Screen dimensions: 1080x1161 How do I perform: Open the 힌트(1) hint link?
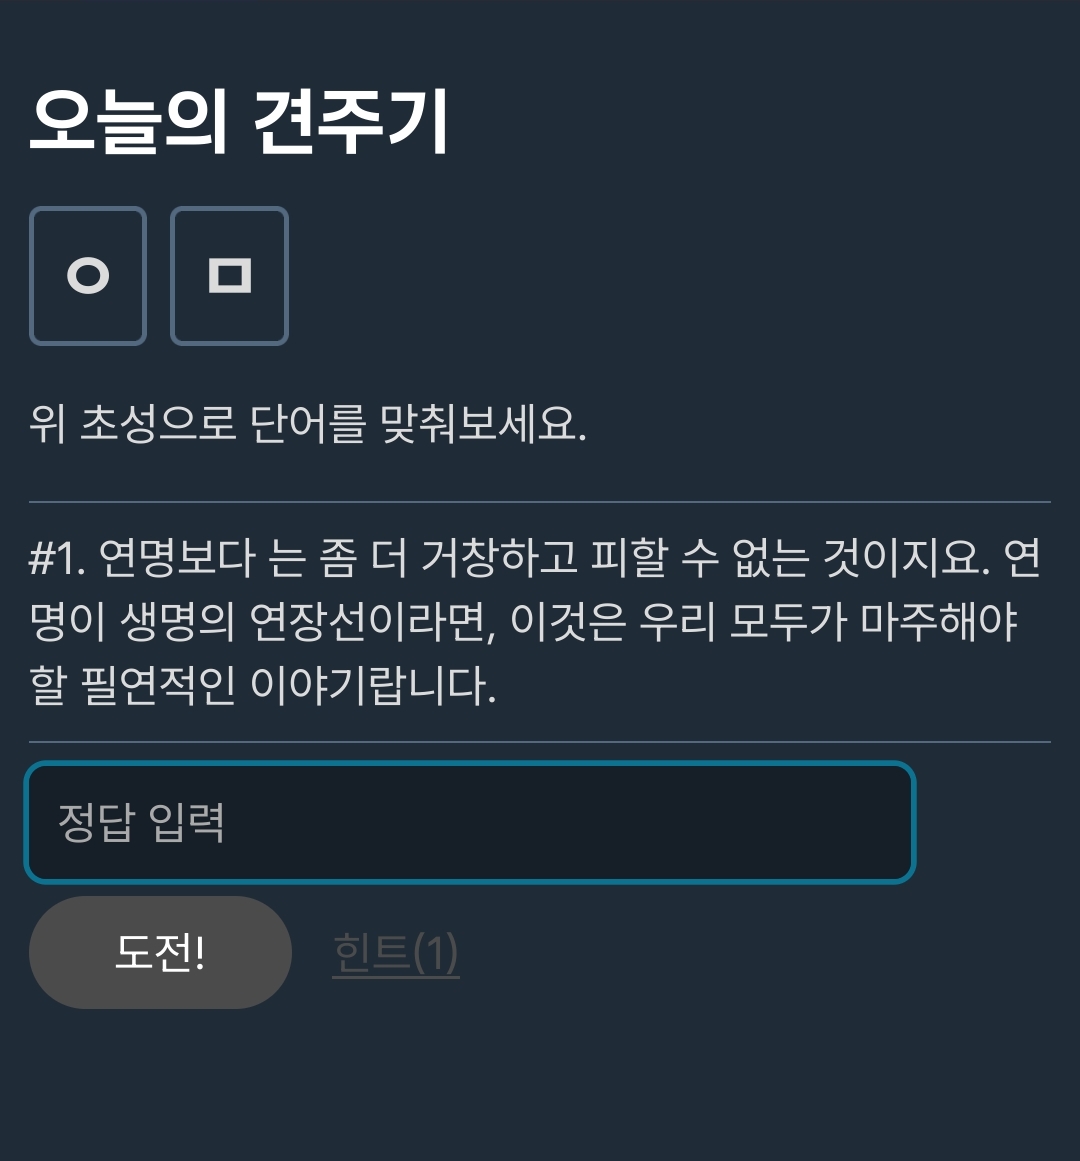[x=395, y=952]
